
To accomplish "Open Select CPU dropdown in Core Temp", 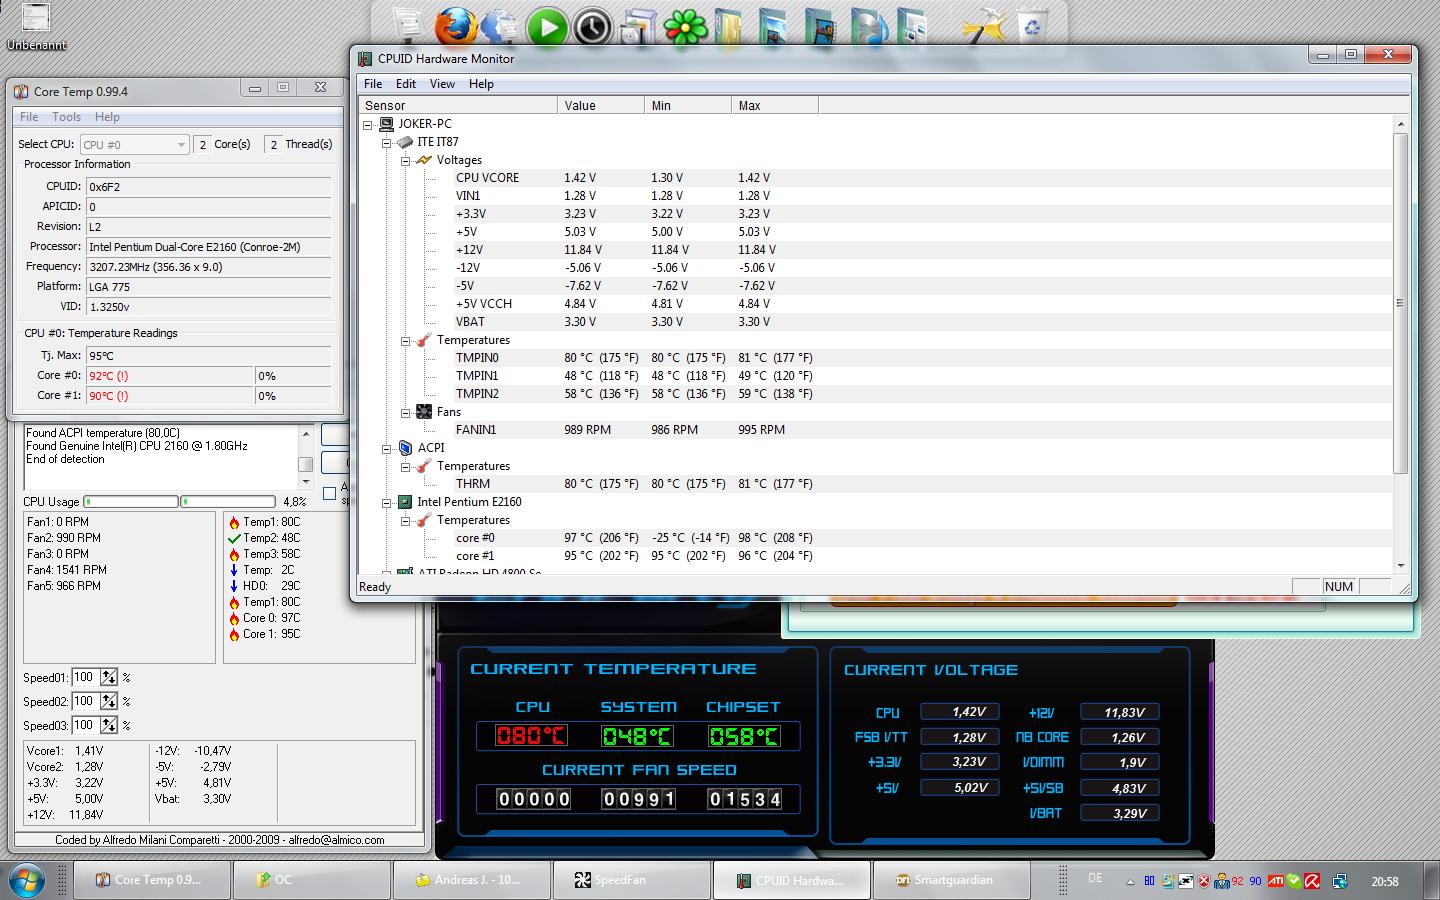I will (x=134, y=145).
